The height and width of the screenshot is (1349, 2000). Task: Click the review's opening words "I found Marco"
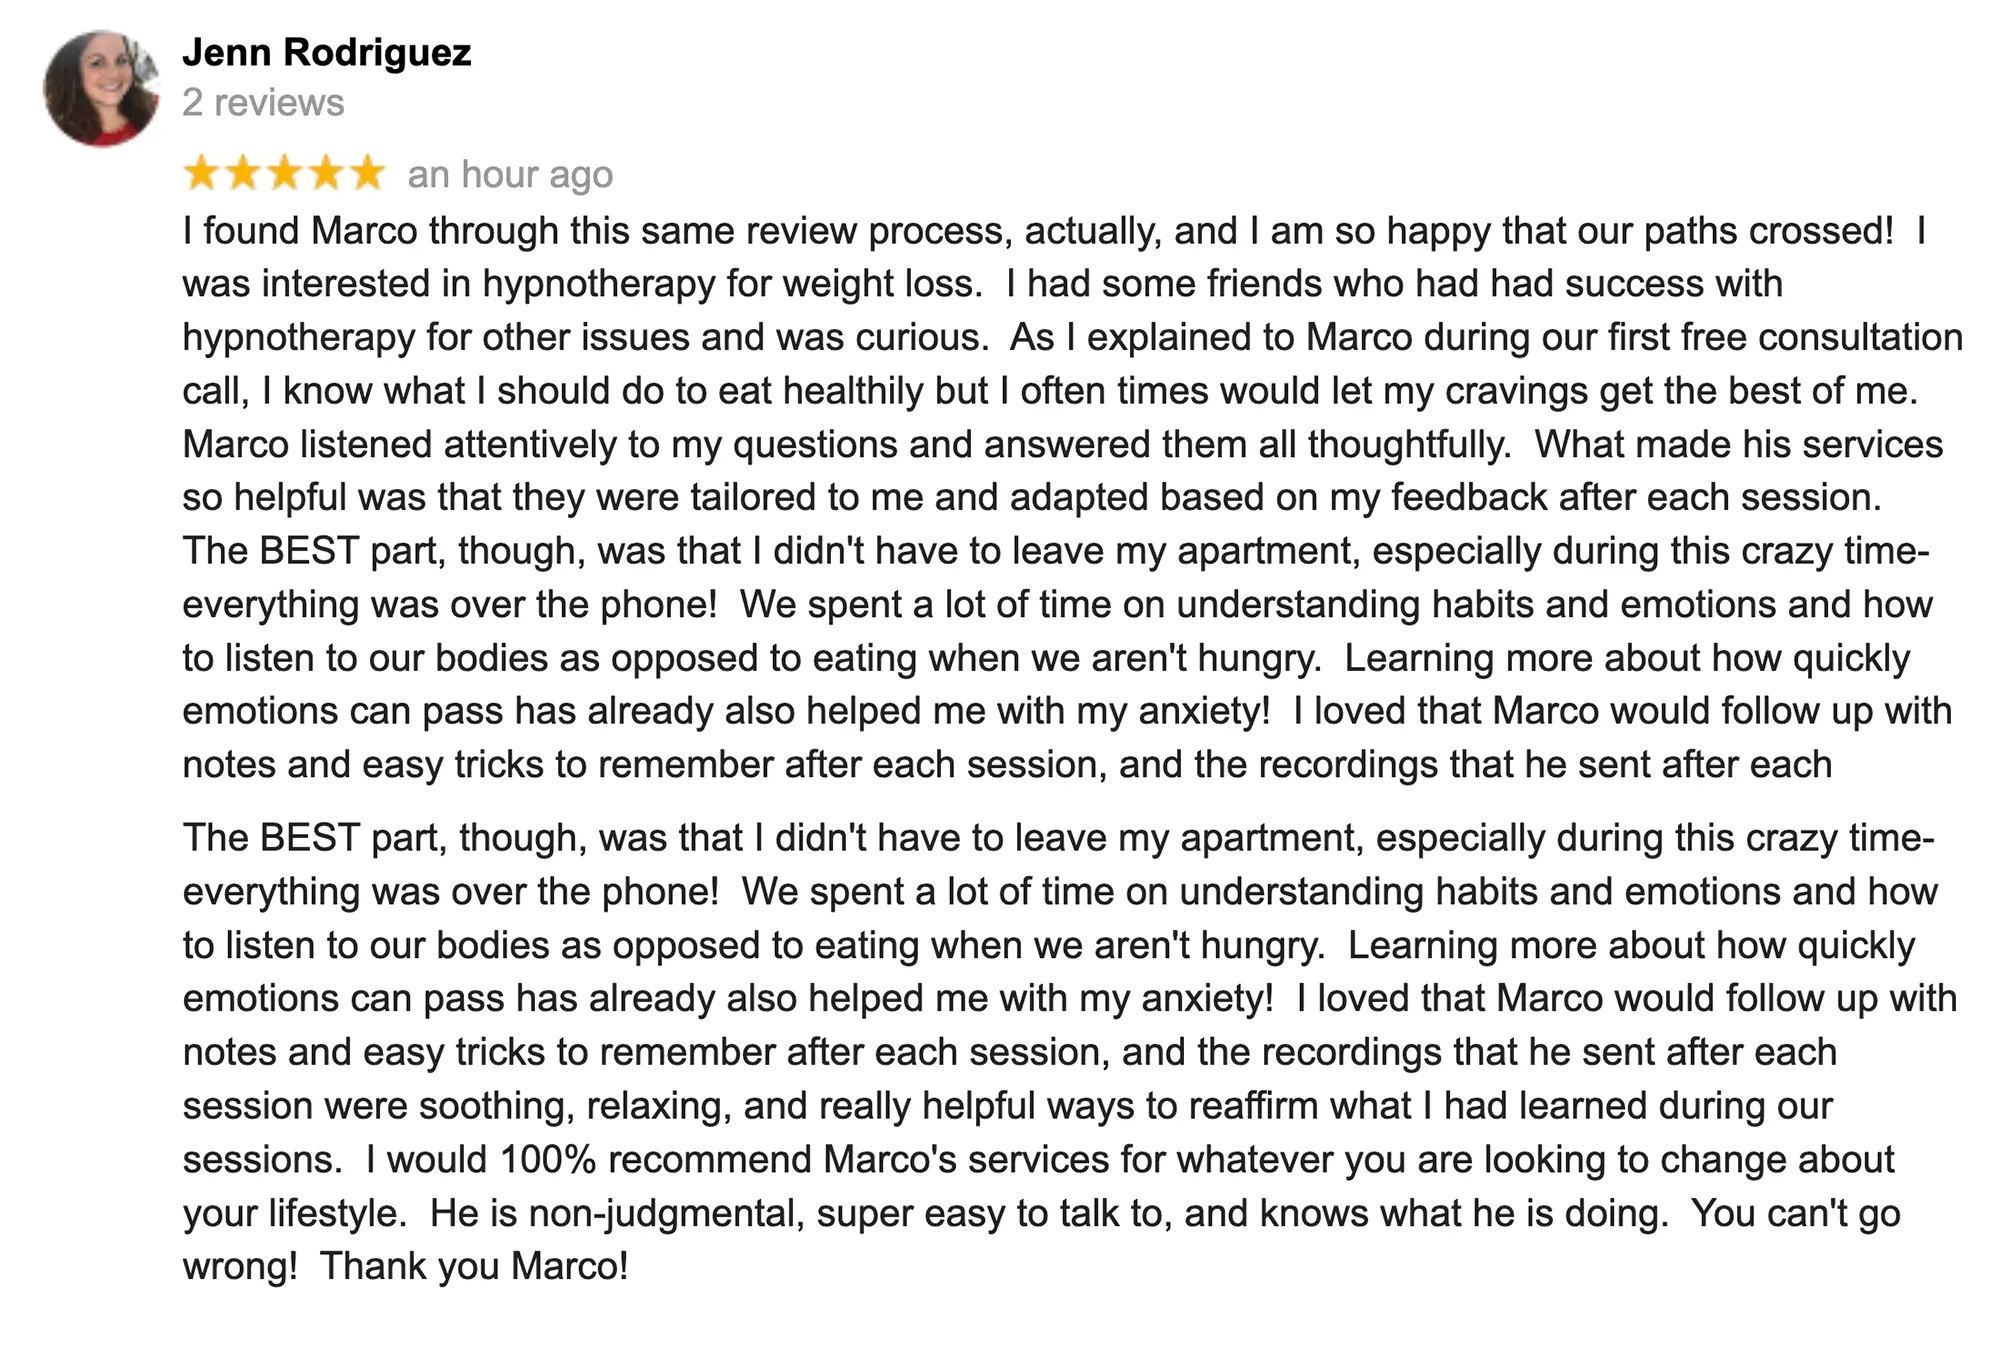300,231
